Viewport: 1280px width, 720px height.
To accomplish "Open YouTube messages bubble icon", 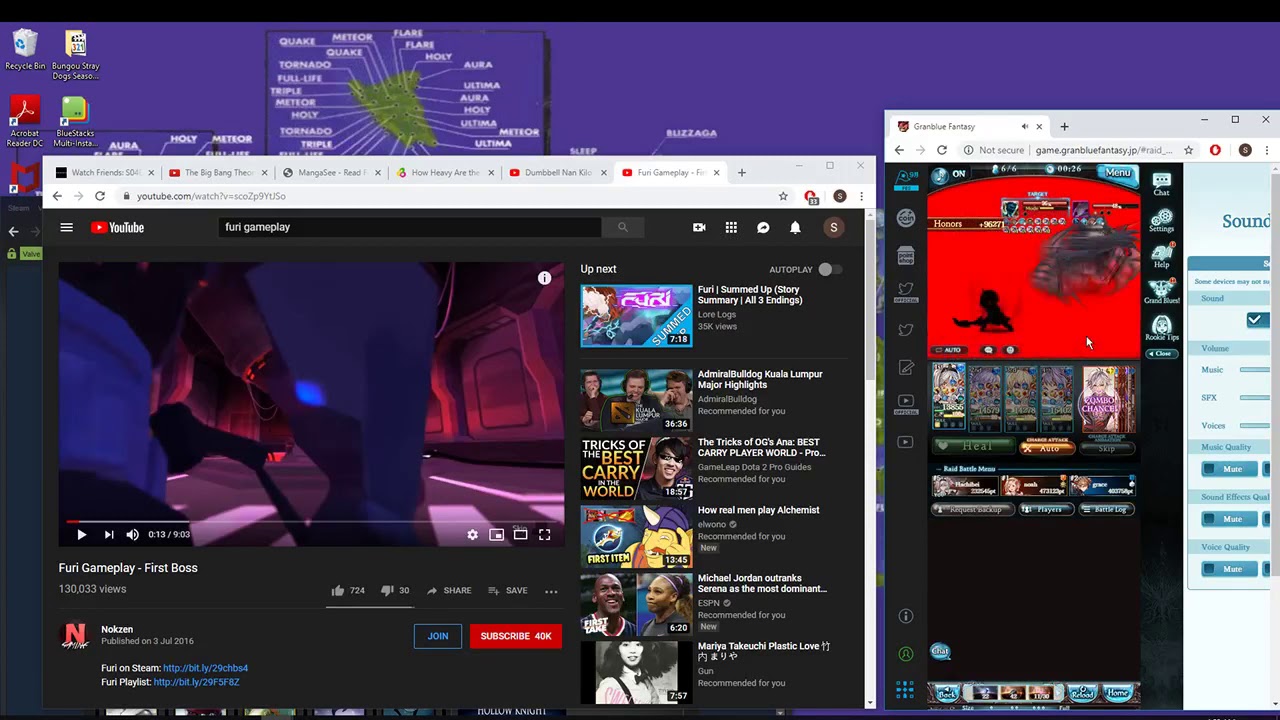I will (763, 227).
